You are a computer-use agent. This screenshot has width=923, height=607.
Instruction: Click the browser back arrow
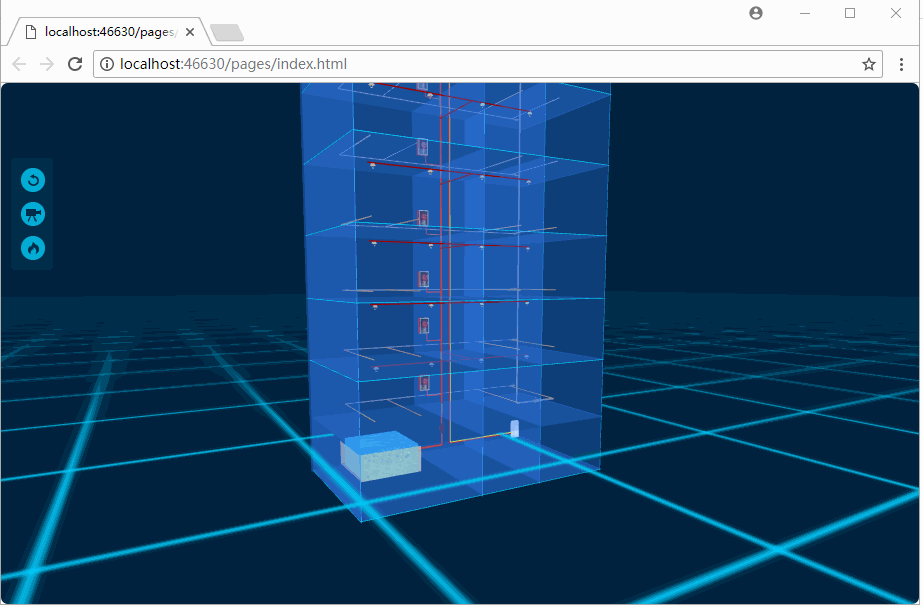18,64
